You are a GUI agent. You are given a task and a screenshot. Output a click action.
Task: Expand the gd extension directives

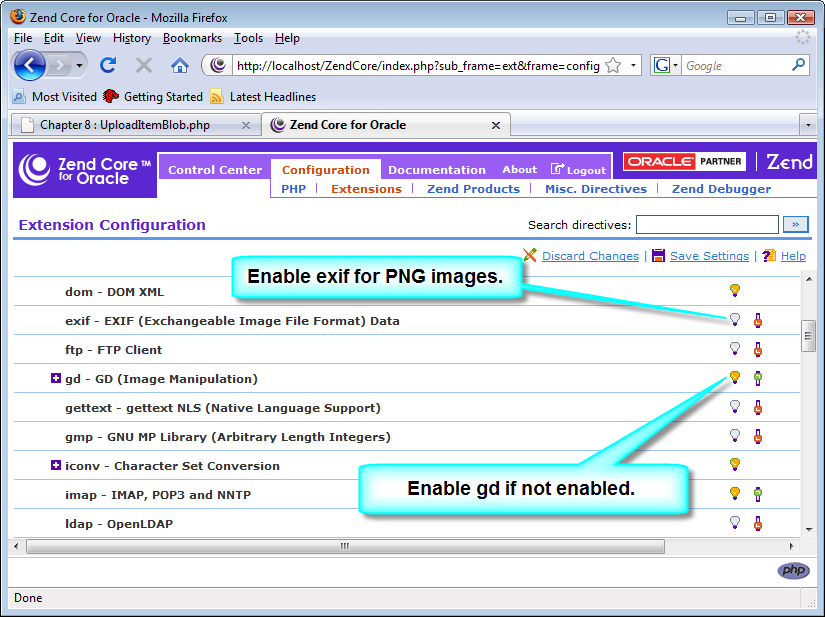pos(56,378)
